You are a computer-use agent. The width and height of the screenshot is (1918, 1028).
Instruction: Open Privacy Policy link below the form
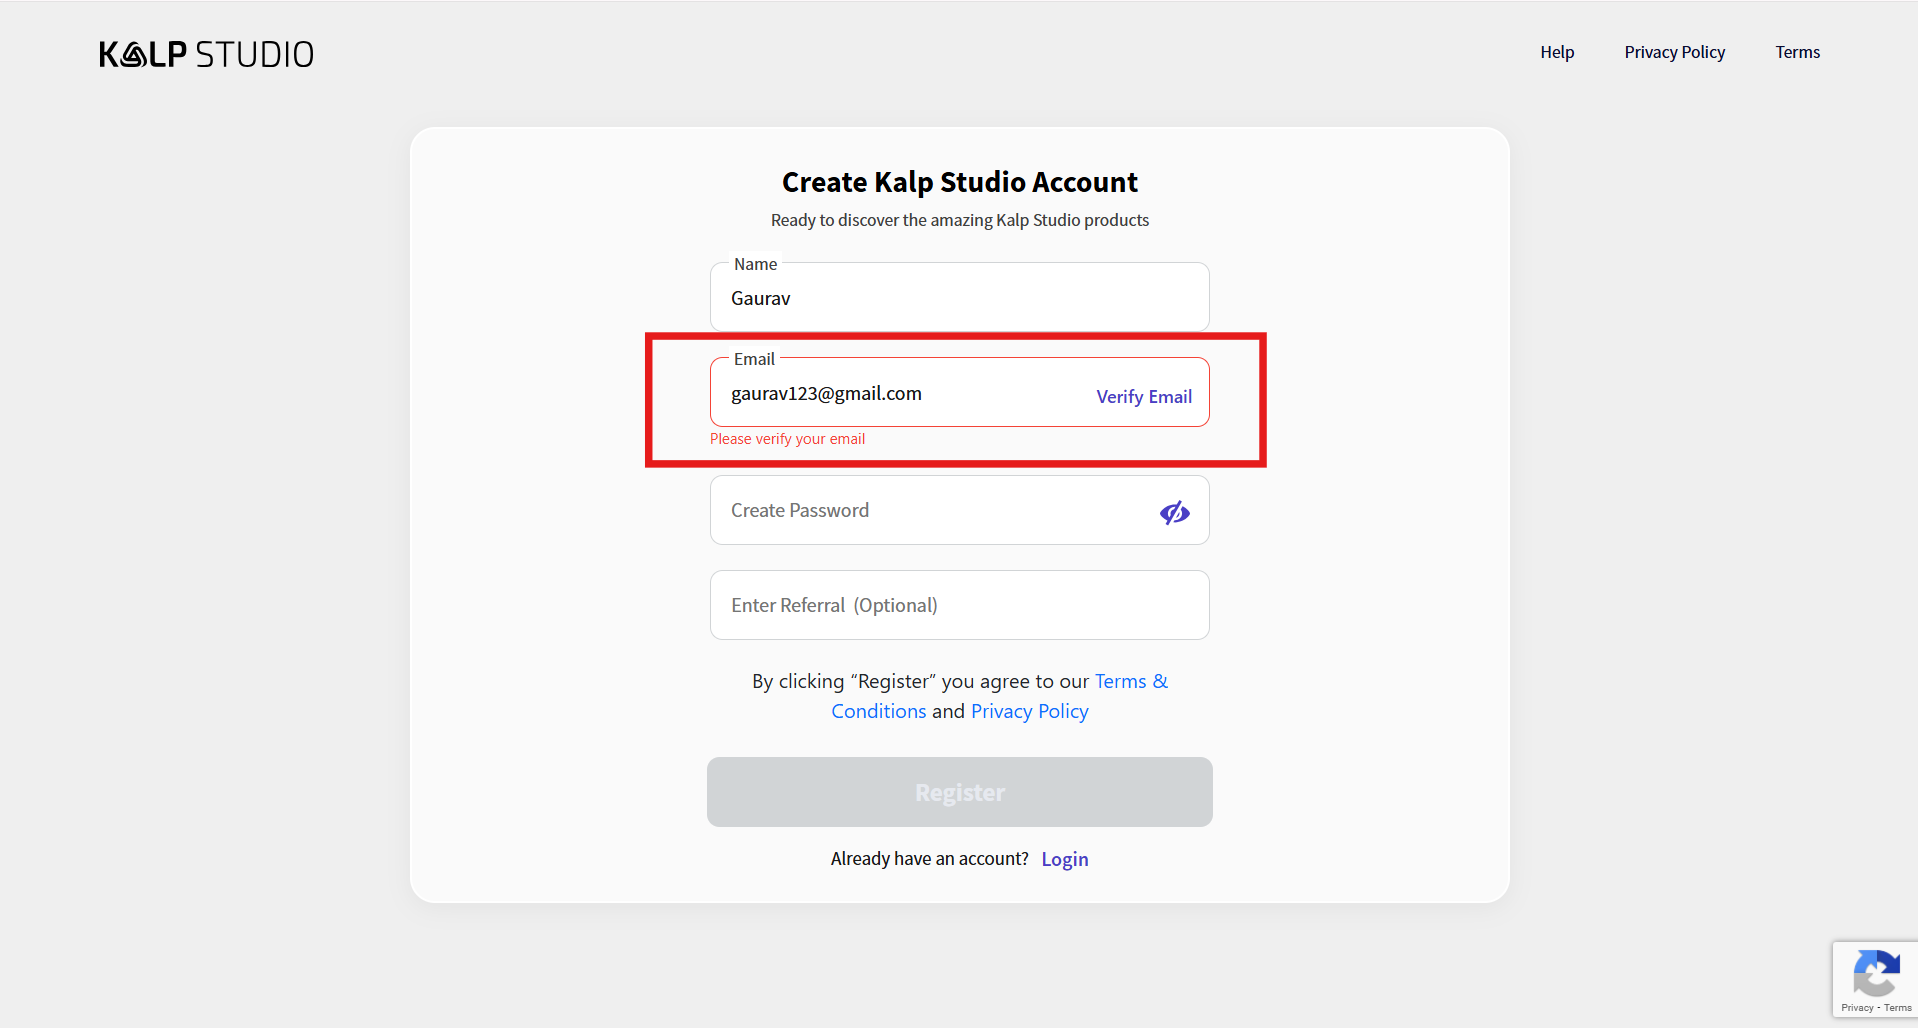click(1029, 712)
